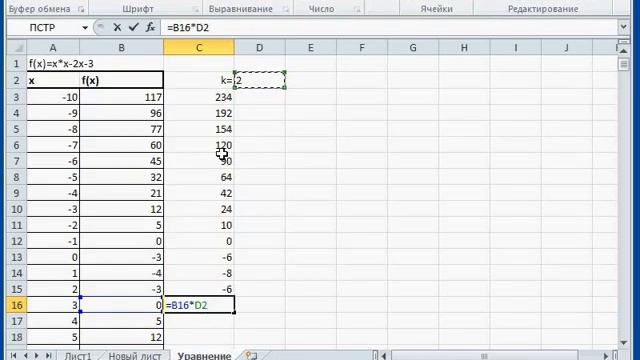Click cell with value 96
The image size is (640, 360).
121,113
